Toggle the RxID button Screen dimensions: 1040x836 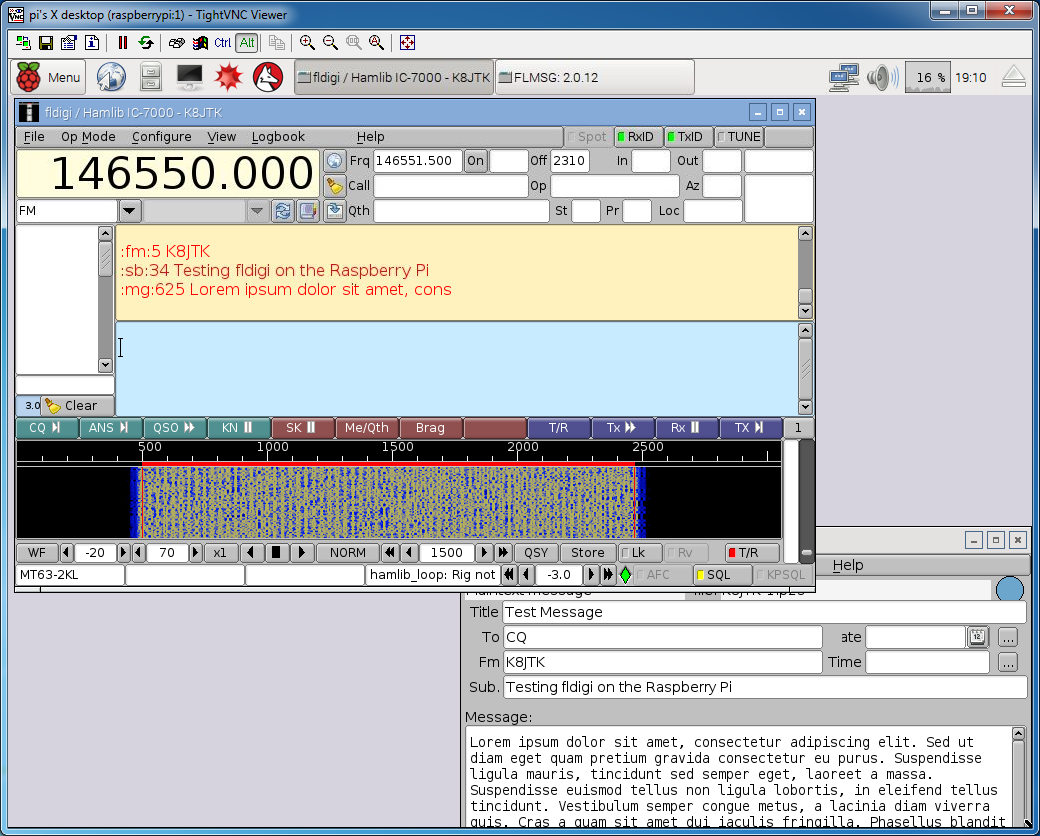tap(637, 137)
